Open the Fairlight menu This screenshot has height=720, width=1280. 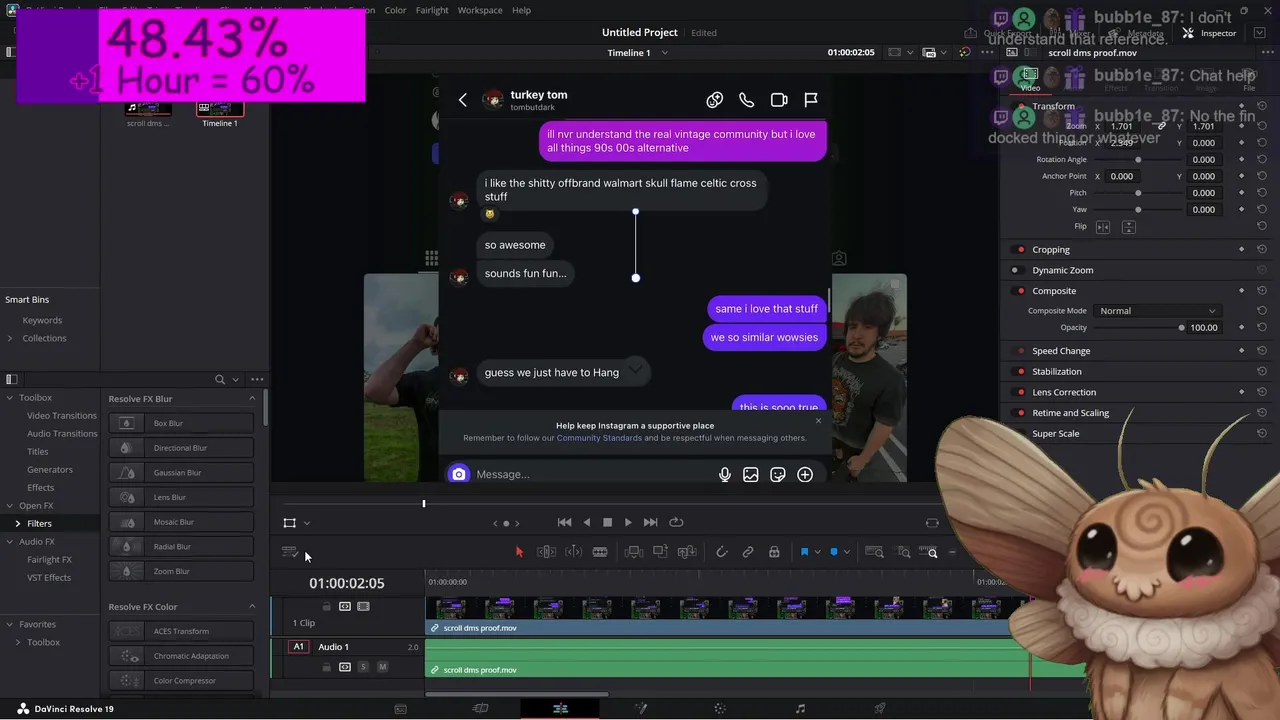coord(432,10)
